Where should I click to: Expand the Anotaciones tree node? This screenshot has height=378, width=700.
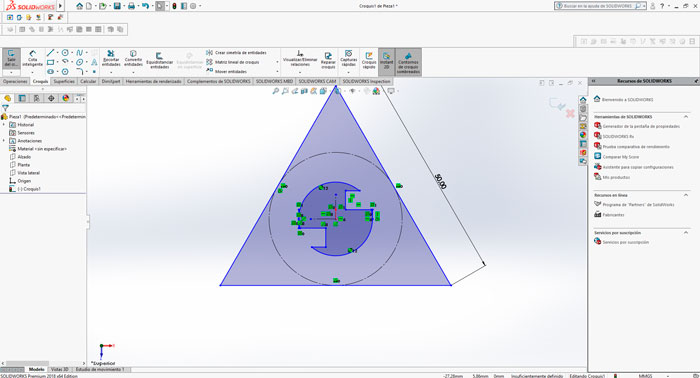click(4, 141)
